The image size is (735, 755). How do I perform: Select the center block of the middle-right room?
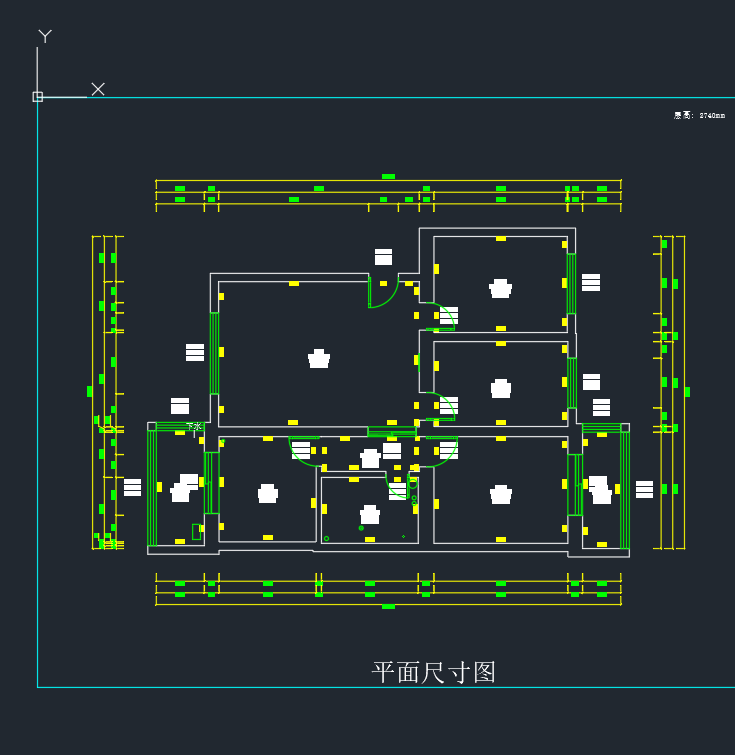(501, 388)
